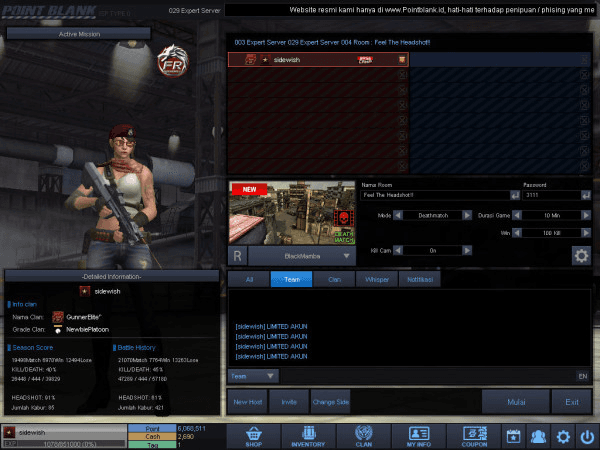
Task: Switch to the Notifikasi tab
Action: (x=420, y=279)
